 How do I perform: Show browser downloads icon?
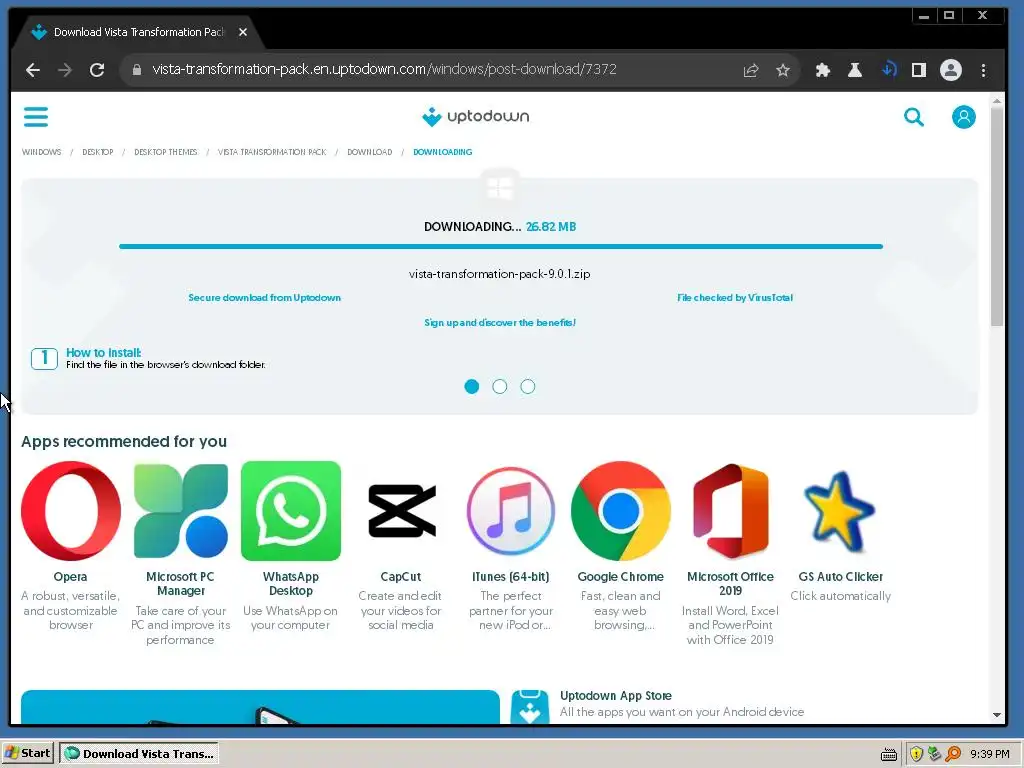pyautogui.click(x=888, y=69)
